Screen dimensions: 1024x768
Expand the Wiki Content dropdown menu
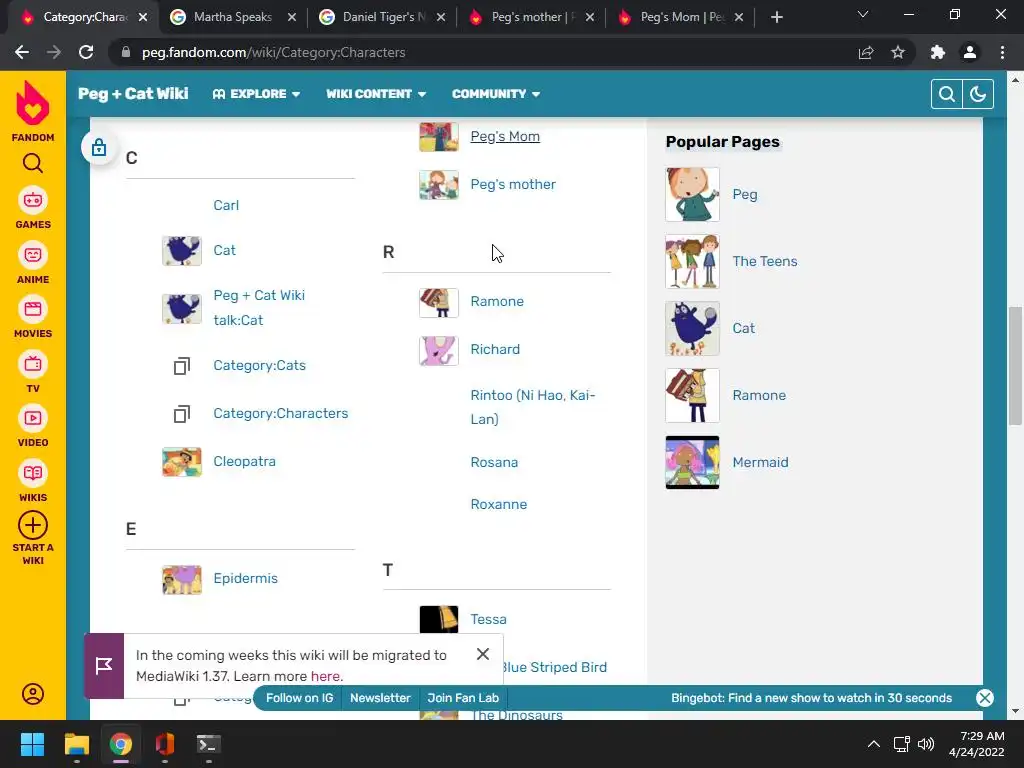(x=376, y=94)
